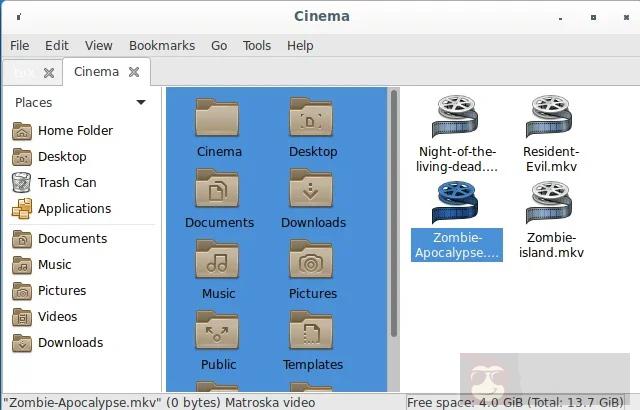Close the Cinema tab
640x410 pixels.
click(133, 72)
